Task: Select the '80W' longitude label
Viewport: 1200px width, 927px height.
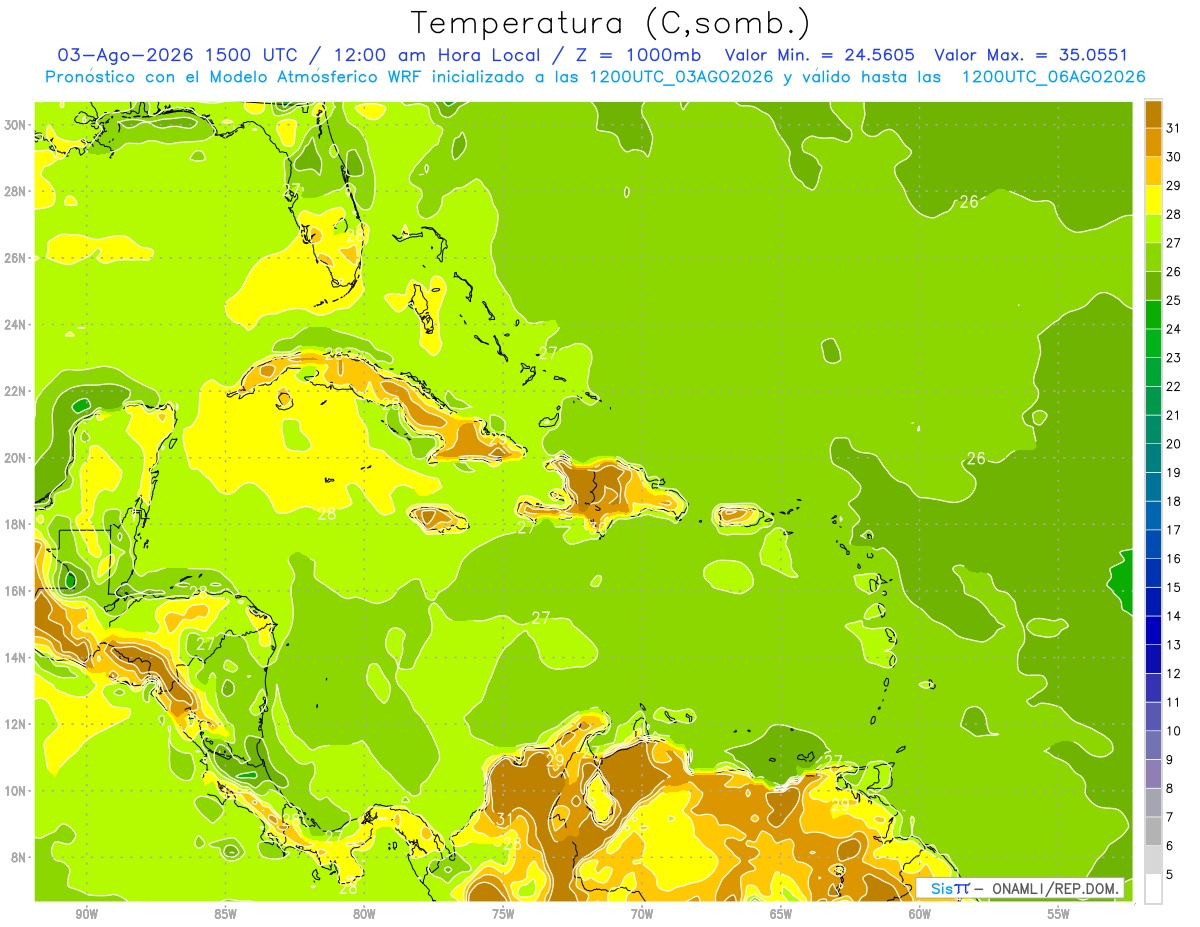Action: click(x=364, y=914)
